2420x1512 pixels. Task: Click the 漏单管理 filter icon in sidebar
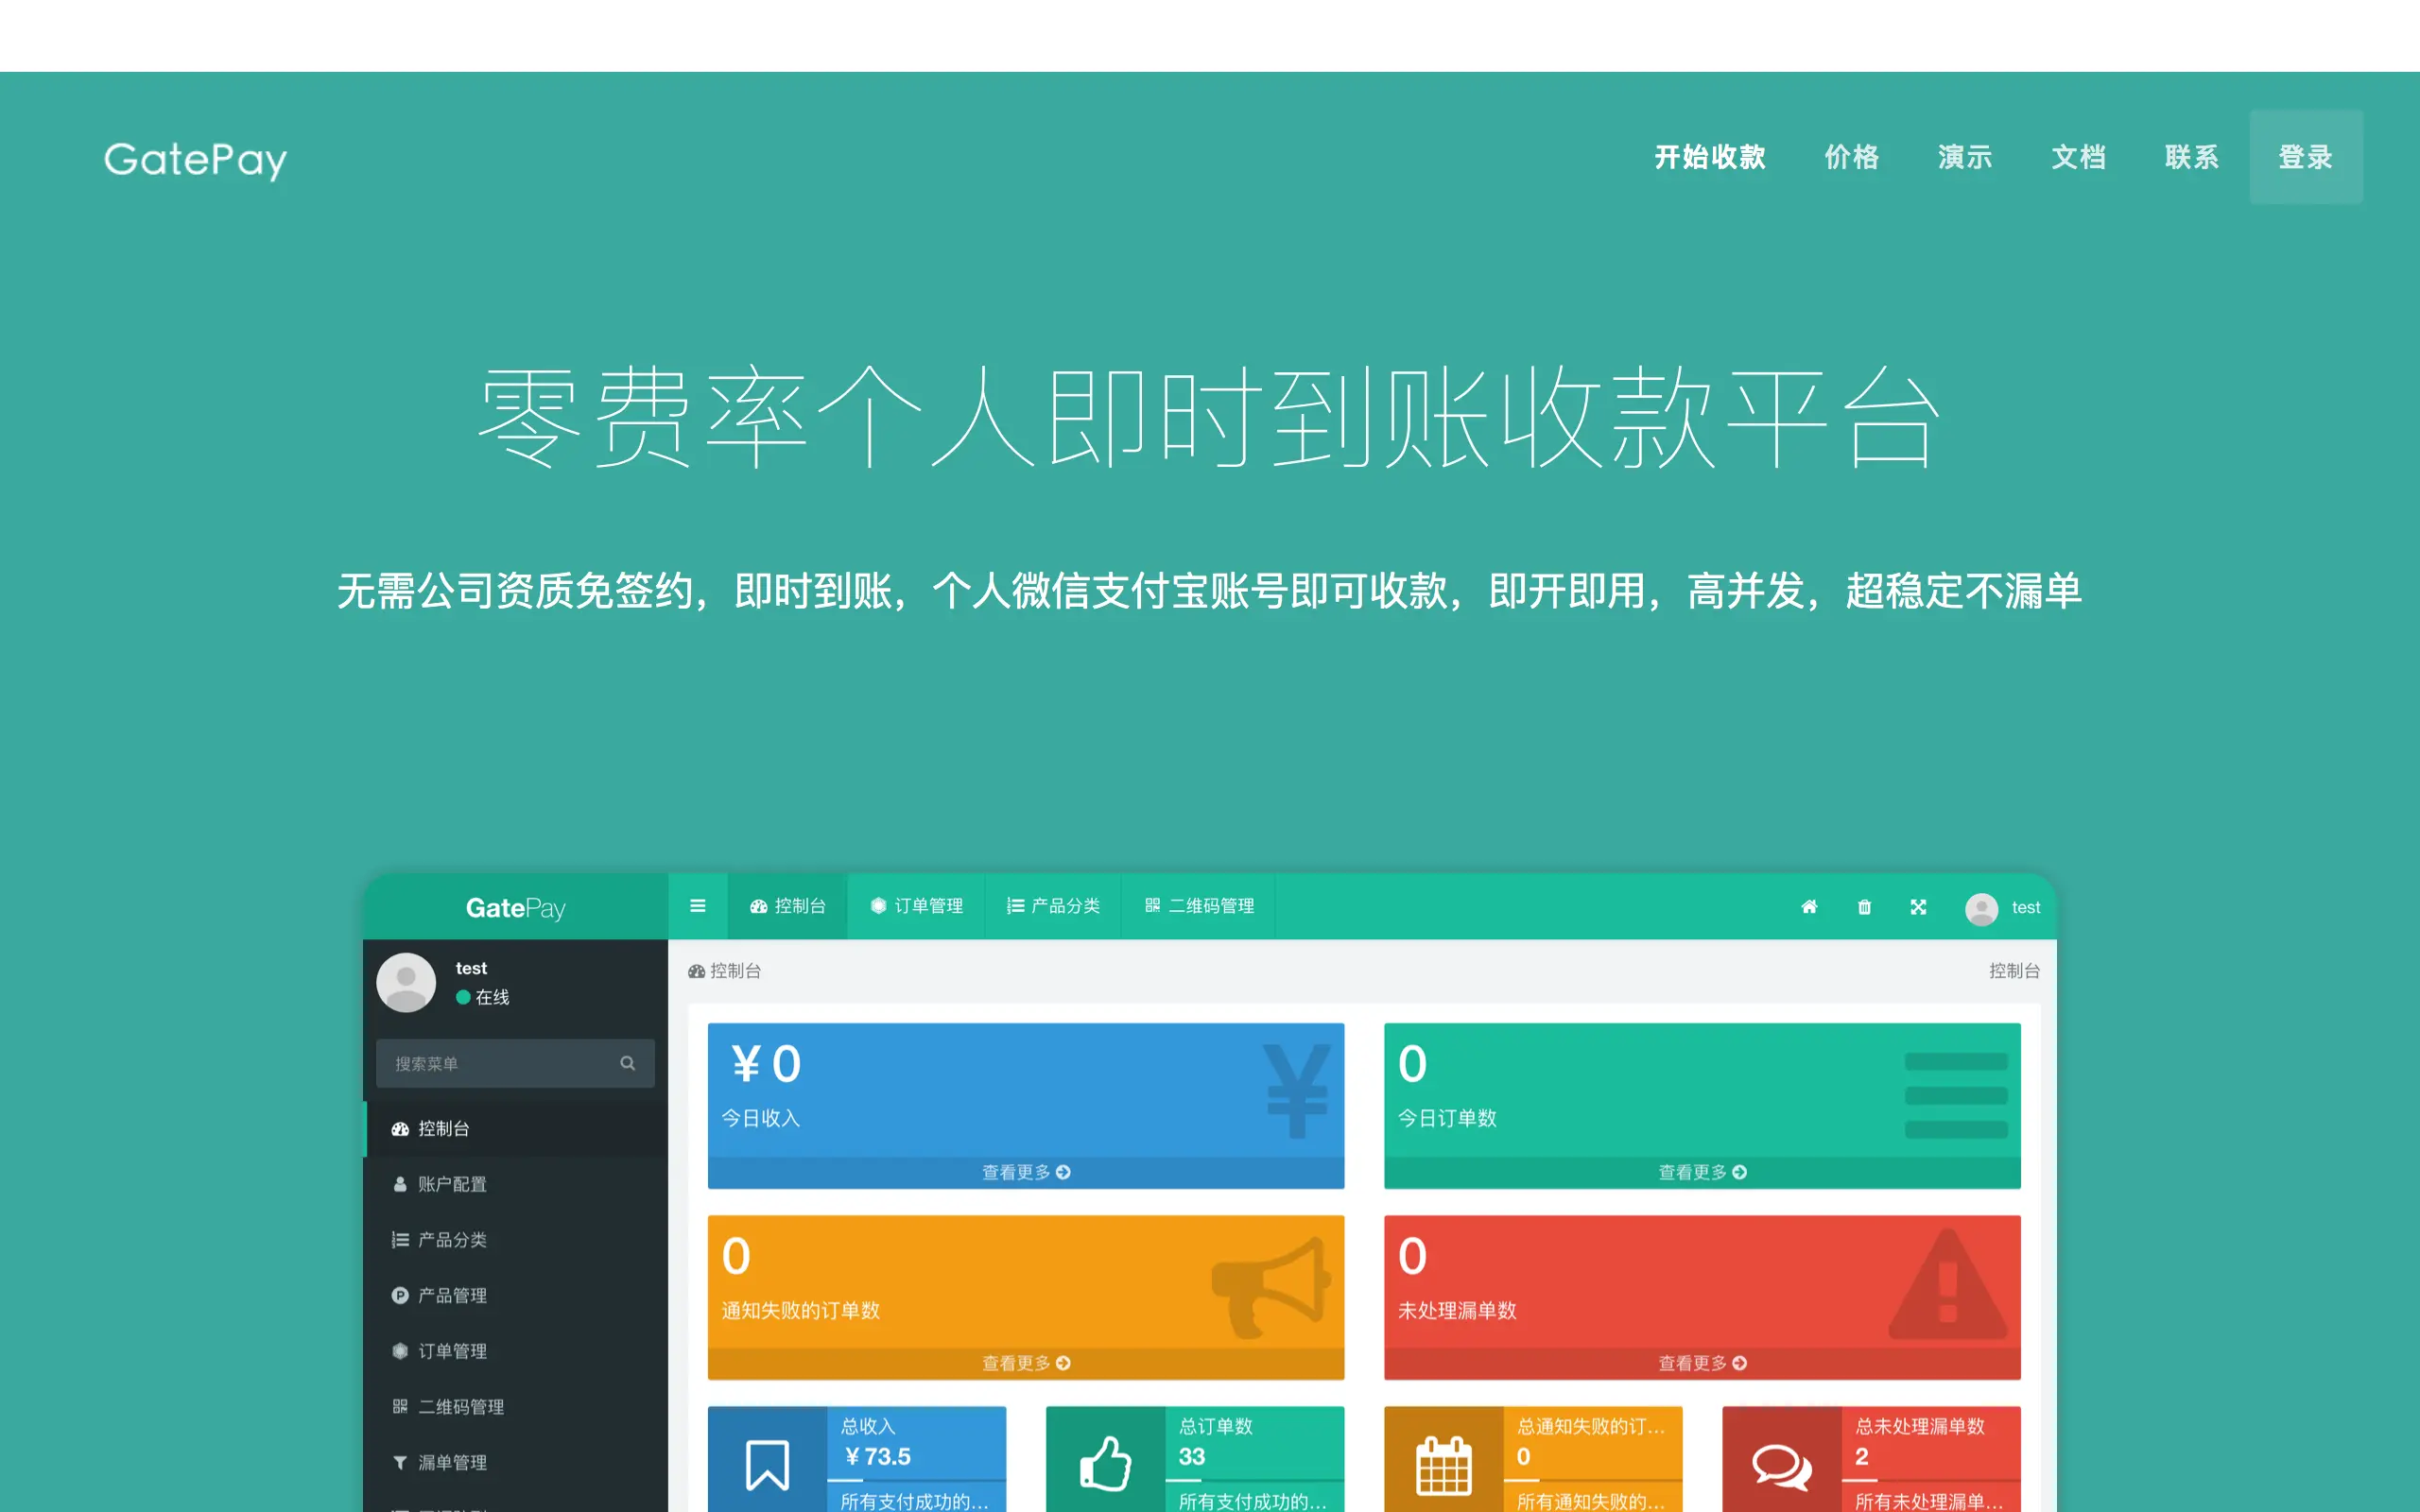(x=400, y=1463)
